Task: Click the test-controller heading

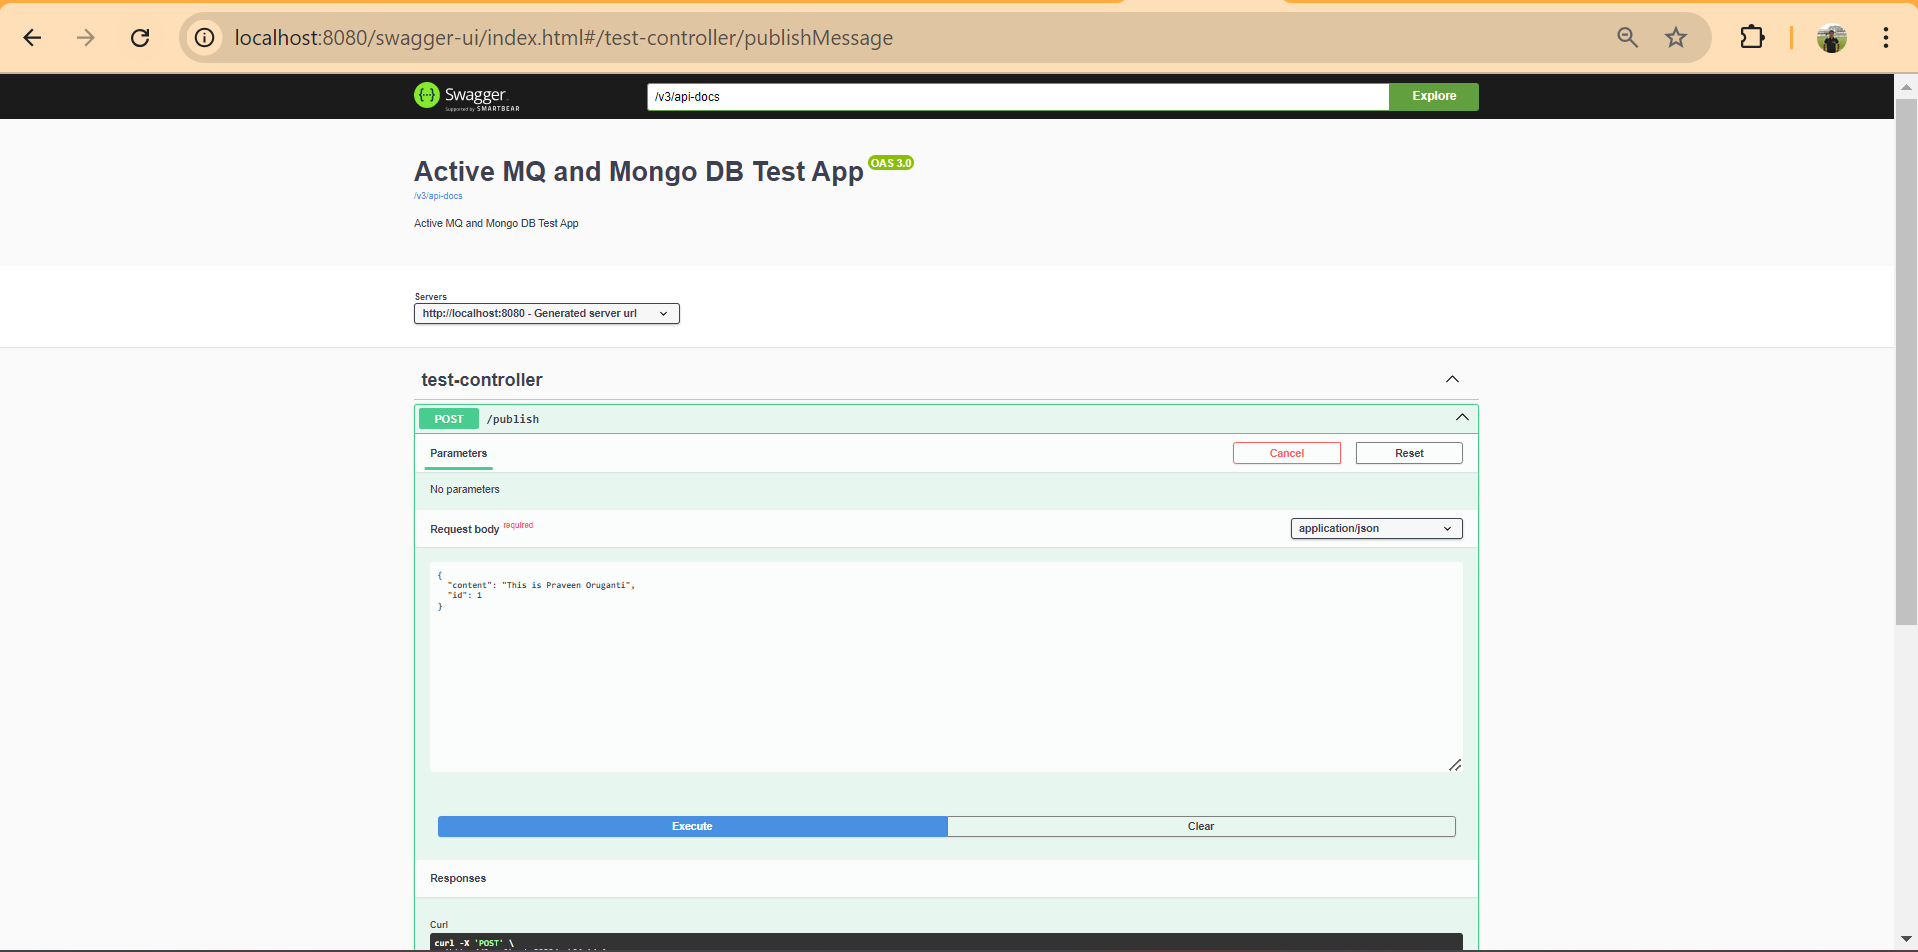Action: [482, 380]
